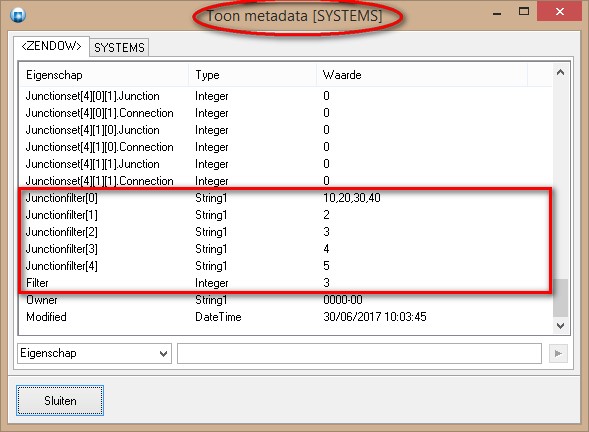Select the Modified DateTime row
The height and width of the screenshot is (432, 589).
point(285,317)
